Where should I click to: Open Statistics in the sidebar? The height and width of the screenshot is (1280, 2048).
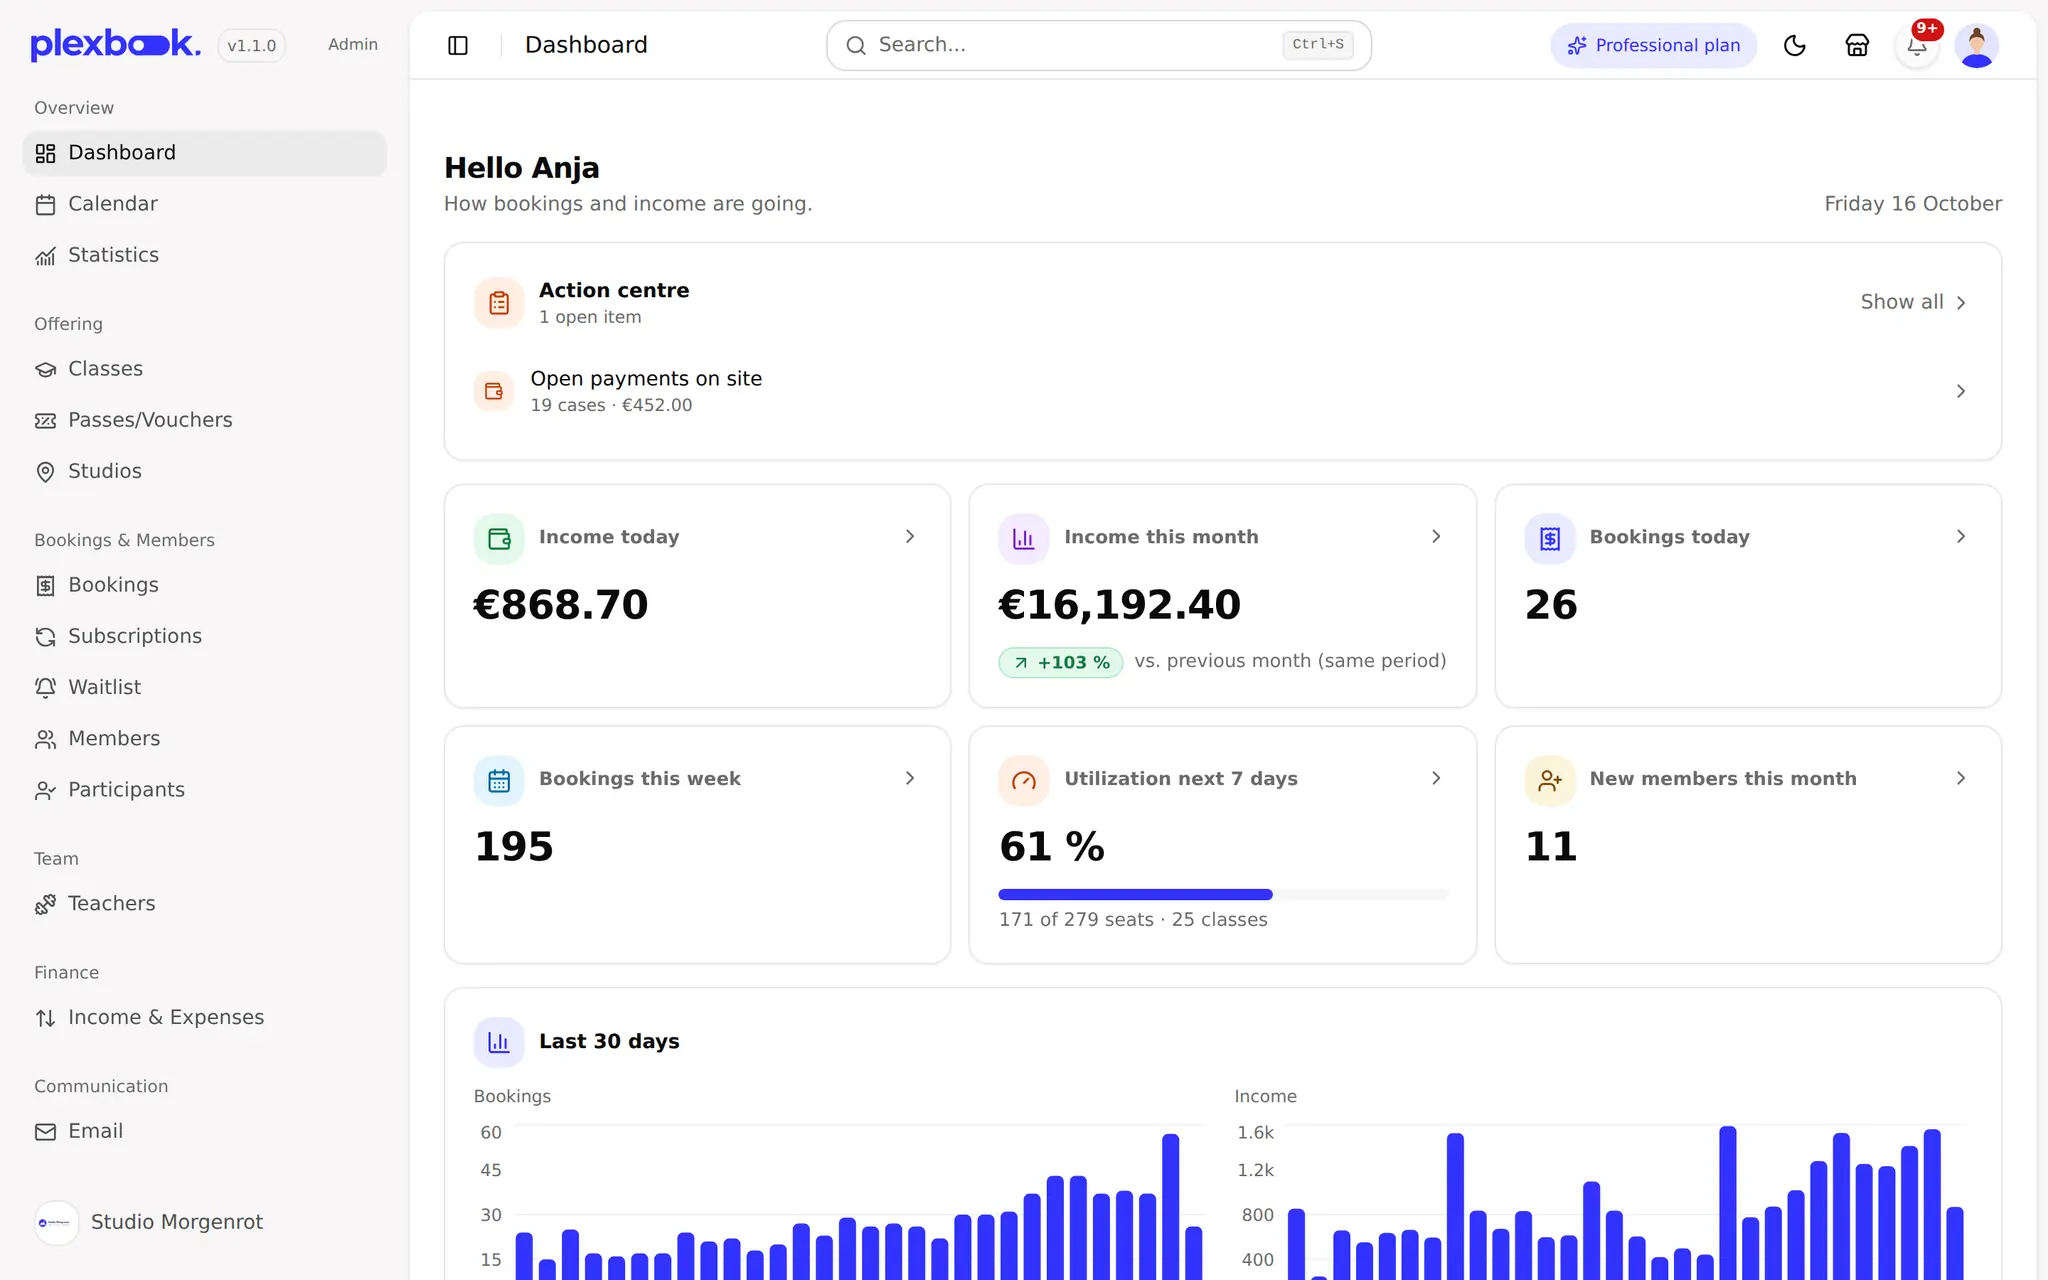tap(204, 255)
